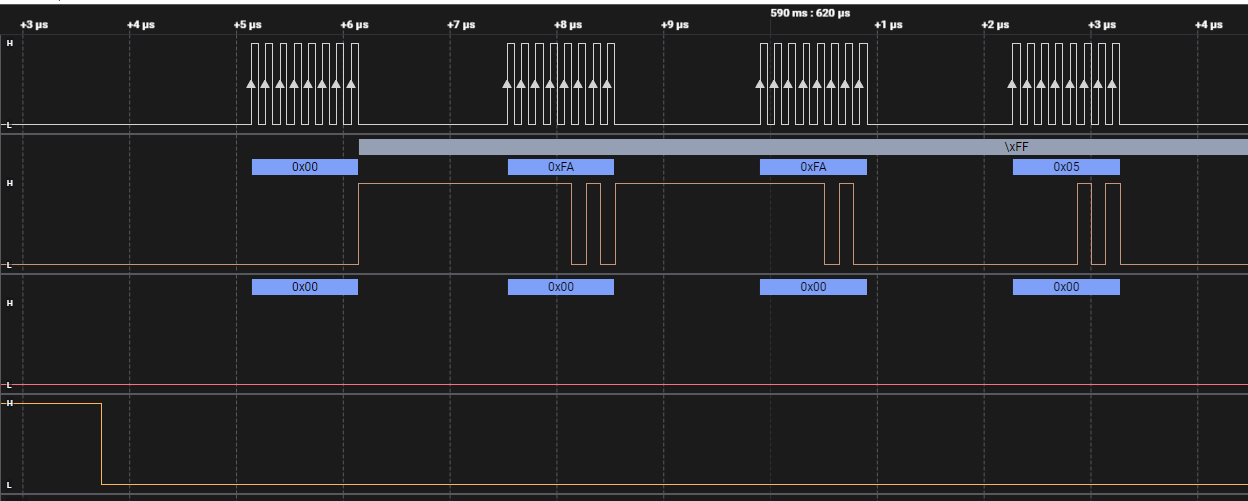Click the +2 µs ruler tick label
The height and width of the screenshot is (501, 1248).
pyautogui.click(x=994, y=25)
